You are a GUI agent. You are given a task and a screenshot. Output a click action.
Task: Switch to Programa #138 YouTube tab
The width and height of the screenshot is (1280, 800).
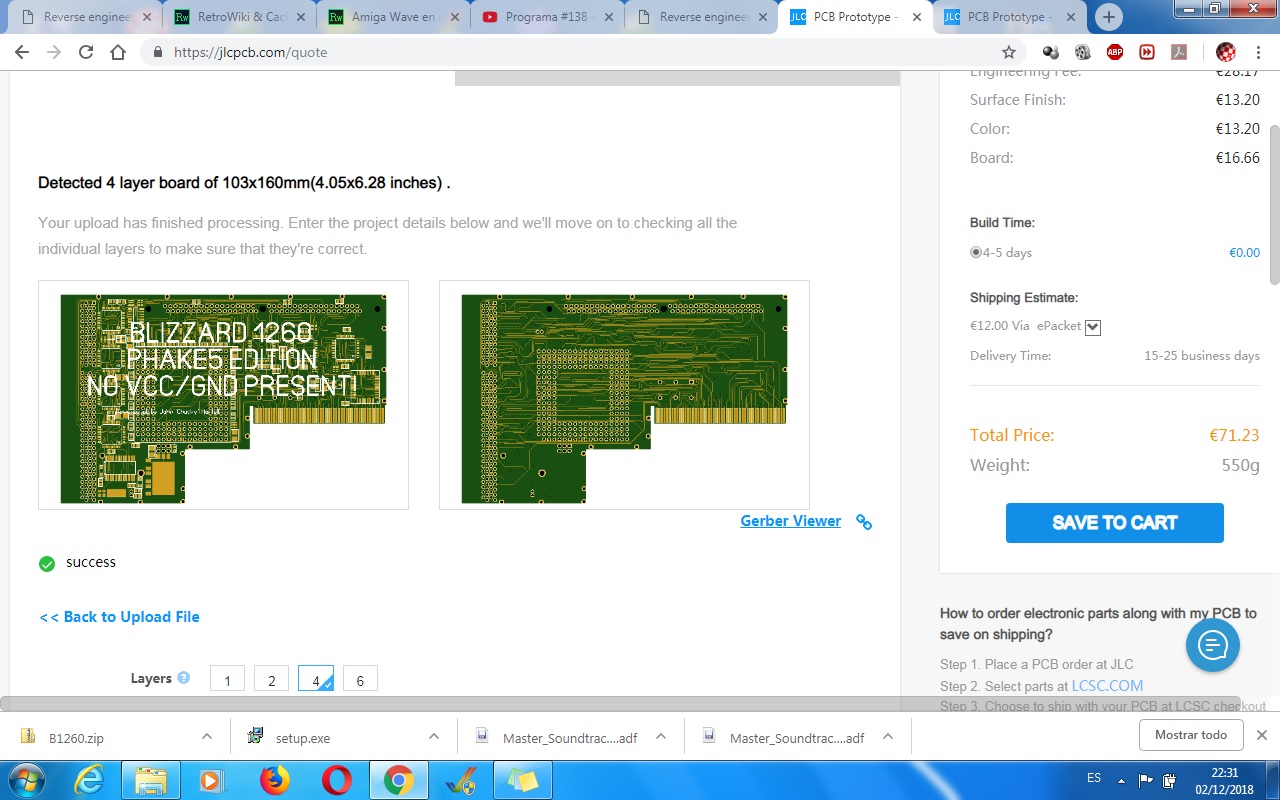coord(546,17)
